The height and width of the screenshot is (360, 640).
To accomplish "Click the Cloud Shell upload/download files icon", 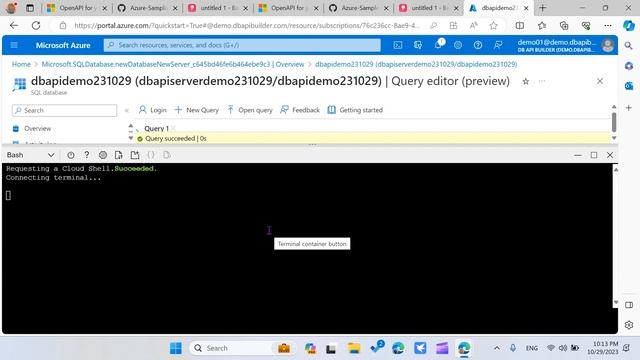I will 118,155.
